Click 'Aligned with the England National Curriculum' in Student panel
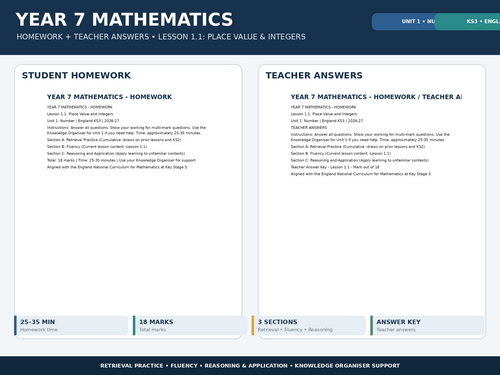 point(117,167)
